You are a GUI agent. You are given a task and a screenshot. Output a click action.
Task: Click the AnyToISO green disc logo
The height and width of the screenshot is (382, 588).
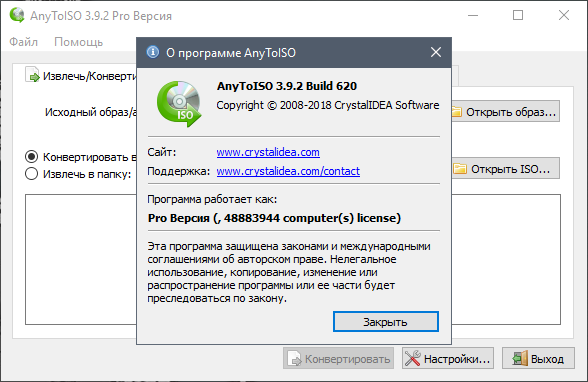(179, 104)
